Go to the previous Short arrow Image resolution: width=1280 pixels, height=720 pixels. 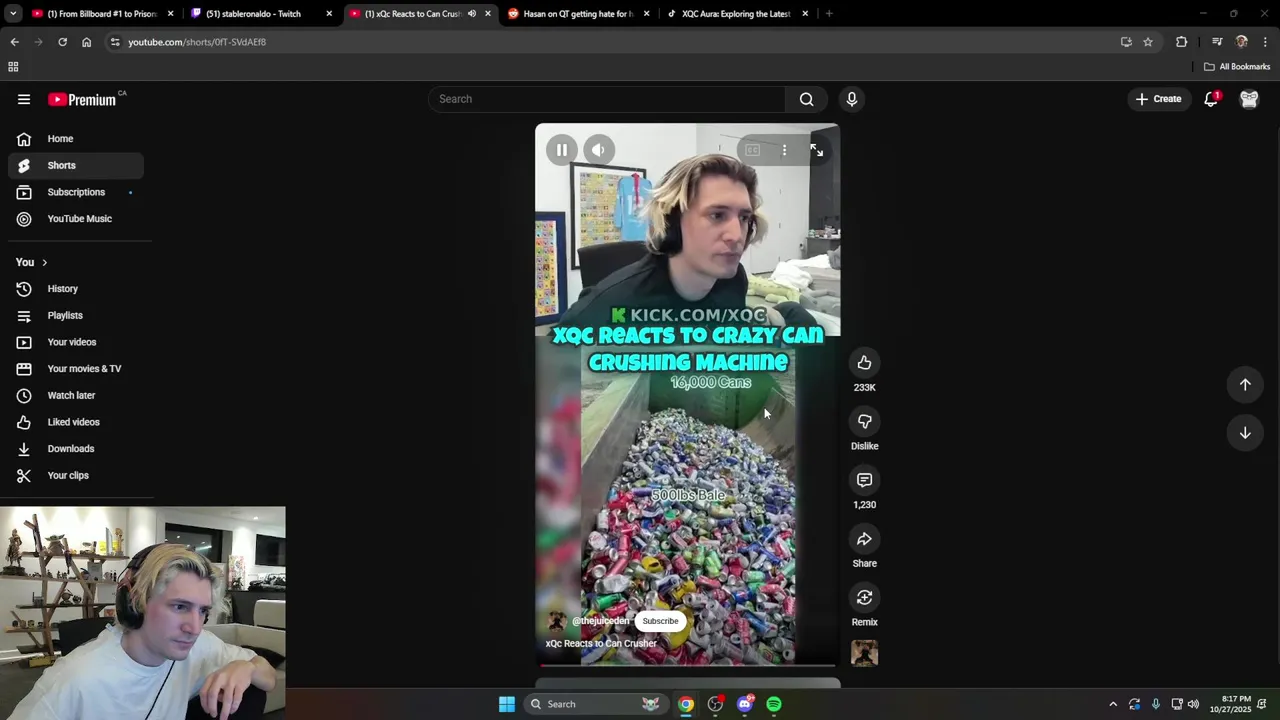pos(1245,385)
